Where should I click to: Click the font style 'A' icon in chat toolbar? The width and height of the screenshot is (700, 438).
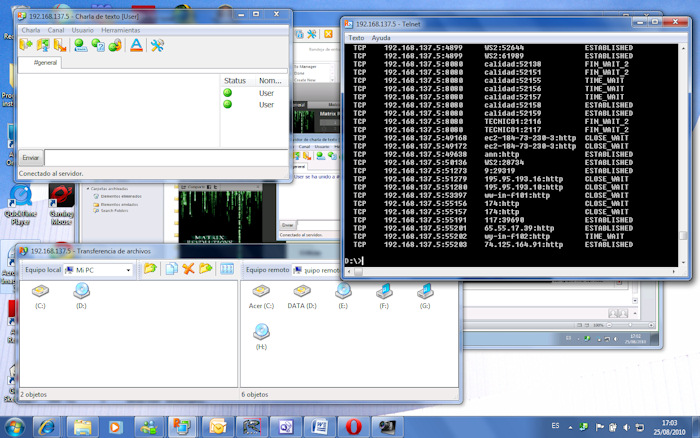click(136, 45)
